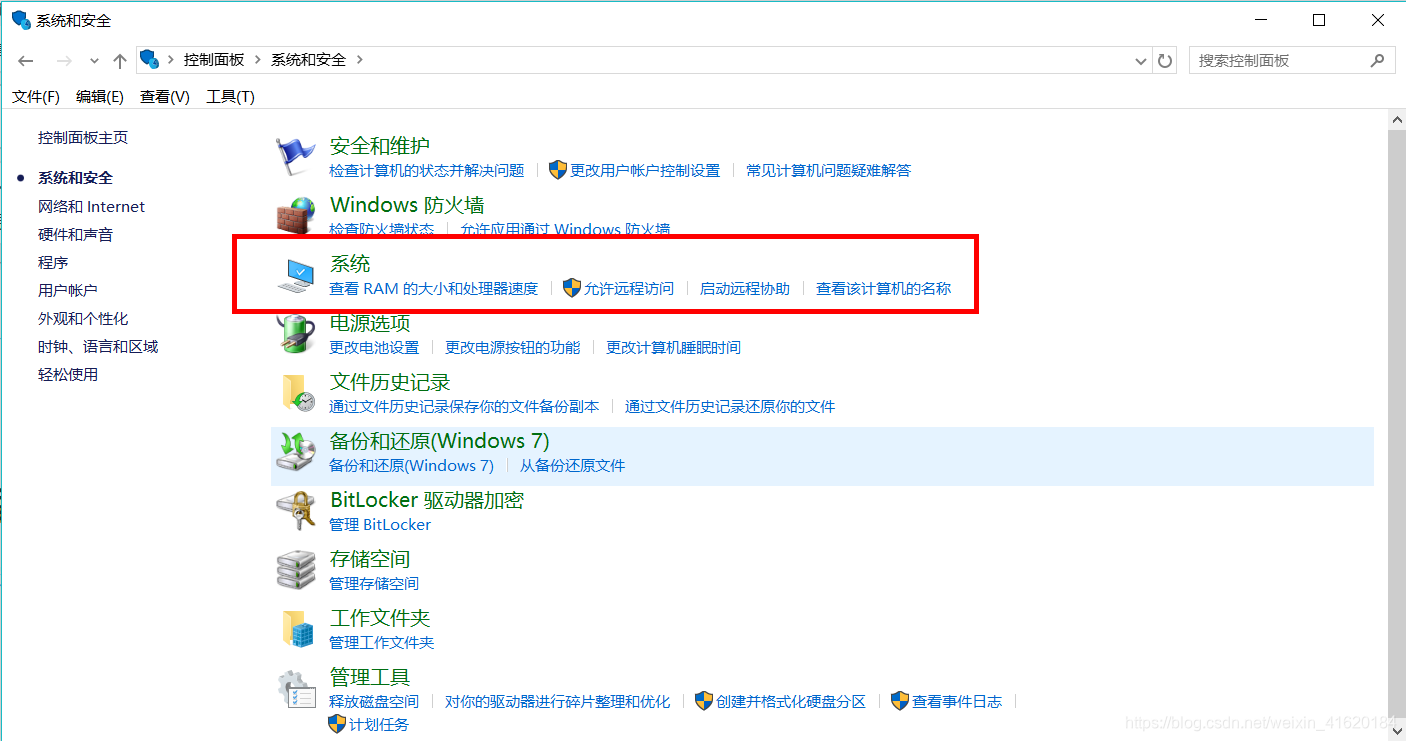Viewport: 1406px width, 741px height.
Task: Expand chevron after 控制面板 breadcrumb
Action: 258,60
